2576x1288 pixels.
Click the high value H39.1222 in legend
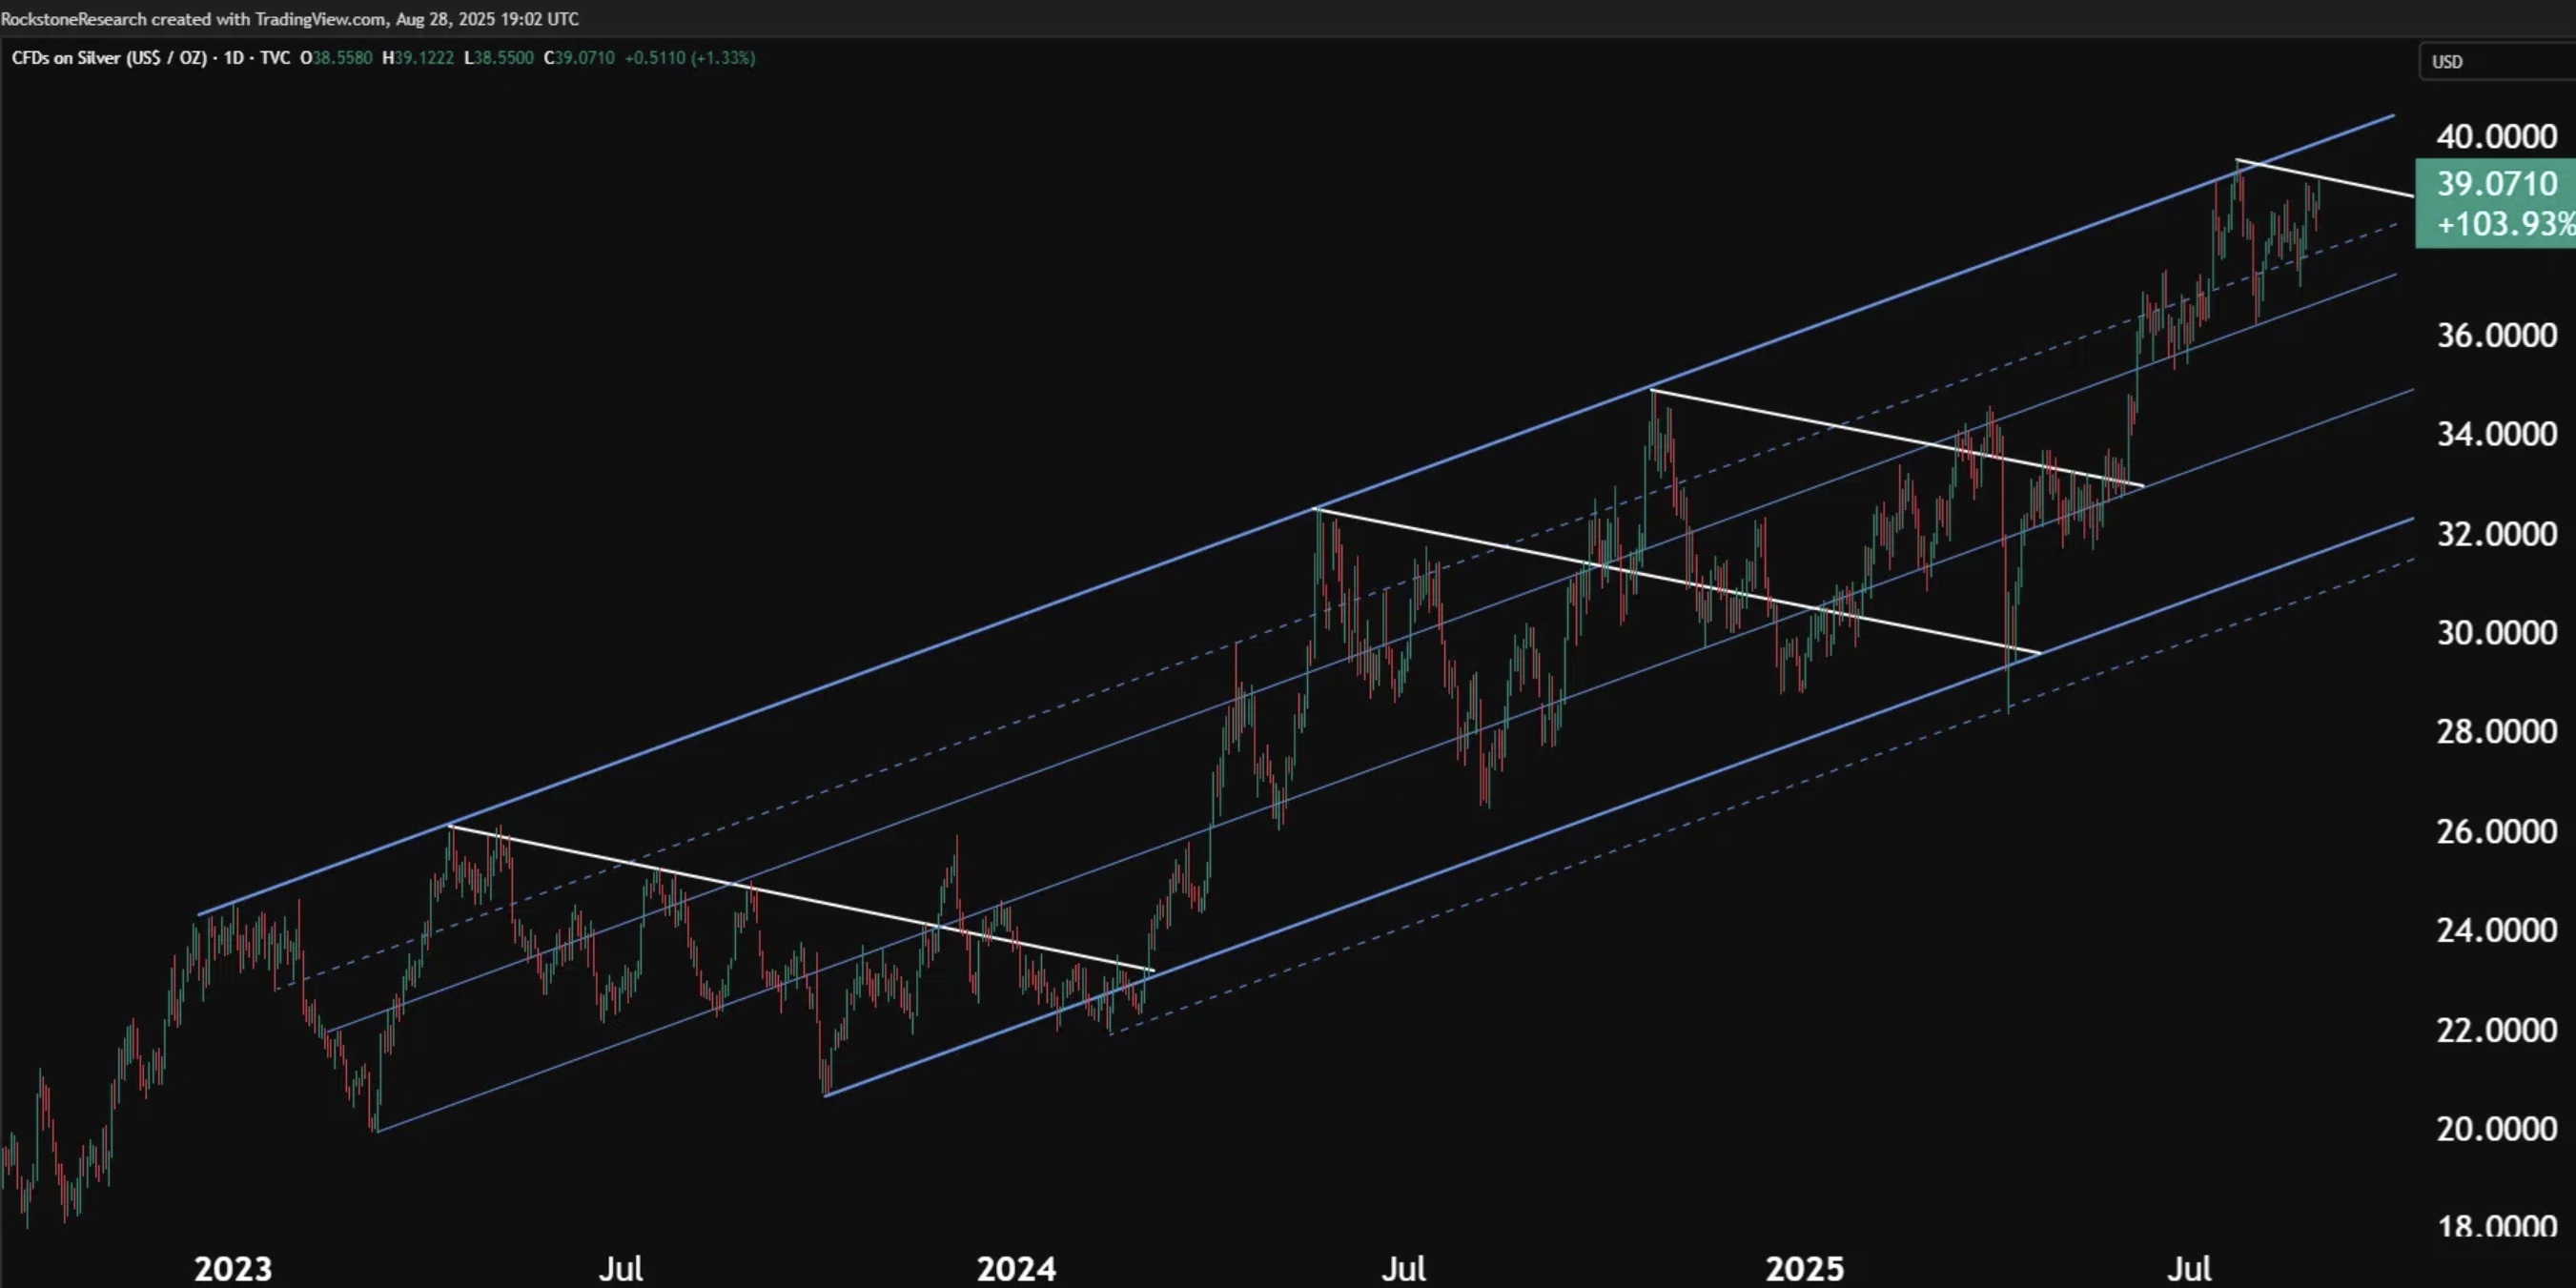(x=418, y=58)
